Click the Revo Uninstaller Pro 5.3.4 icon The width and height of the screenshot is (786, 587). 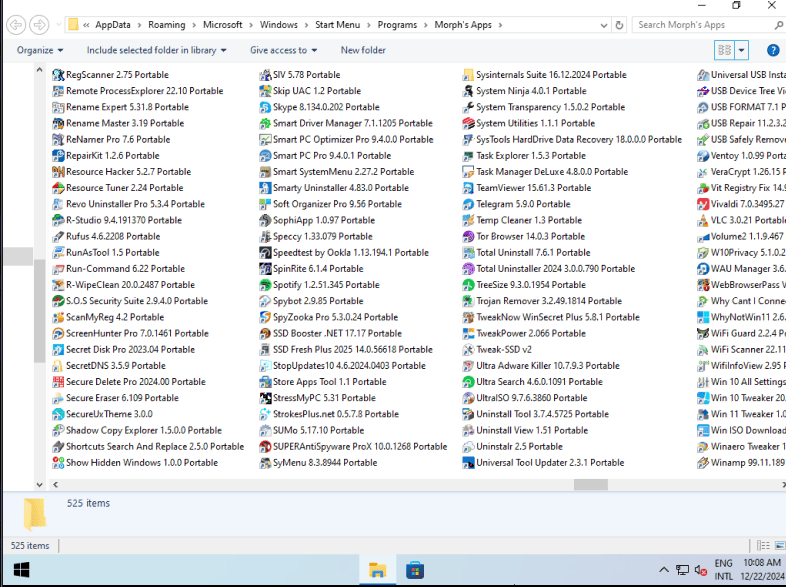[x=58, y=204]
